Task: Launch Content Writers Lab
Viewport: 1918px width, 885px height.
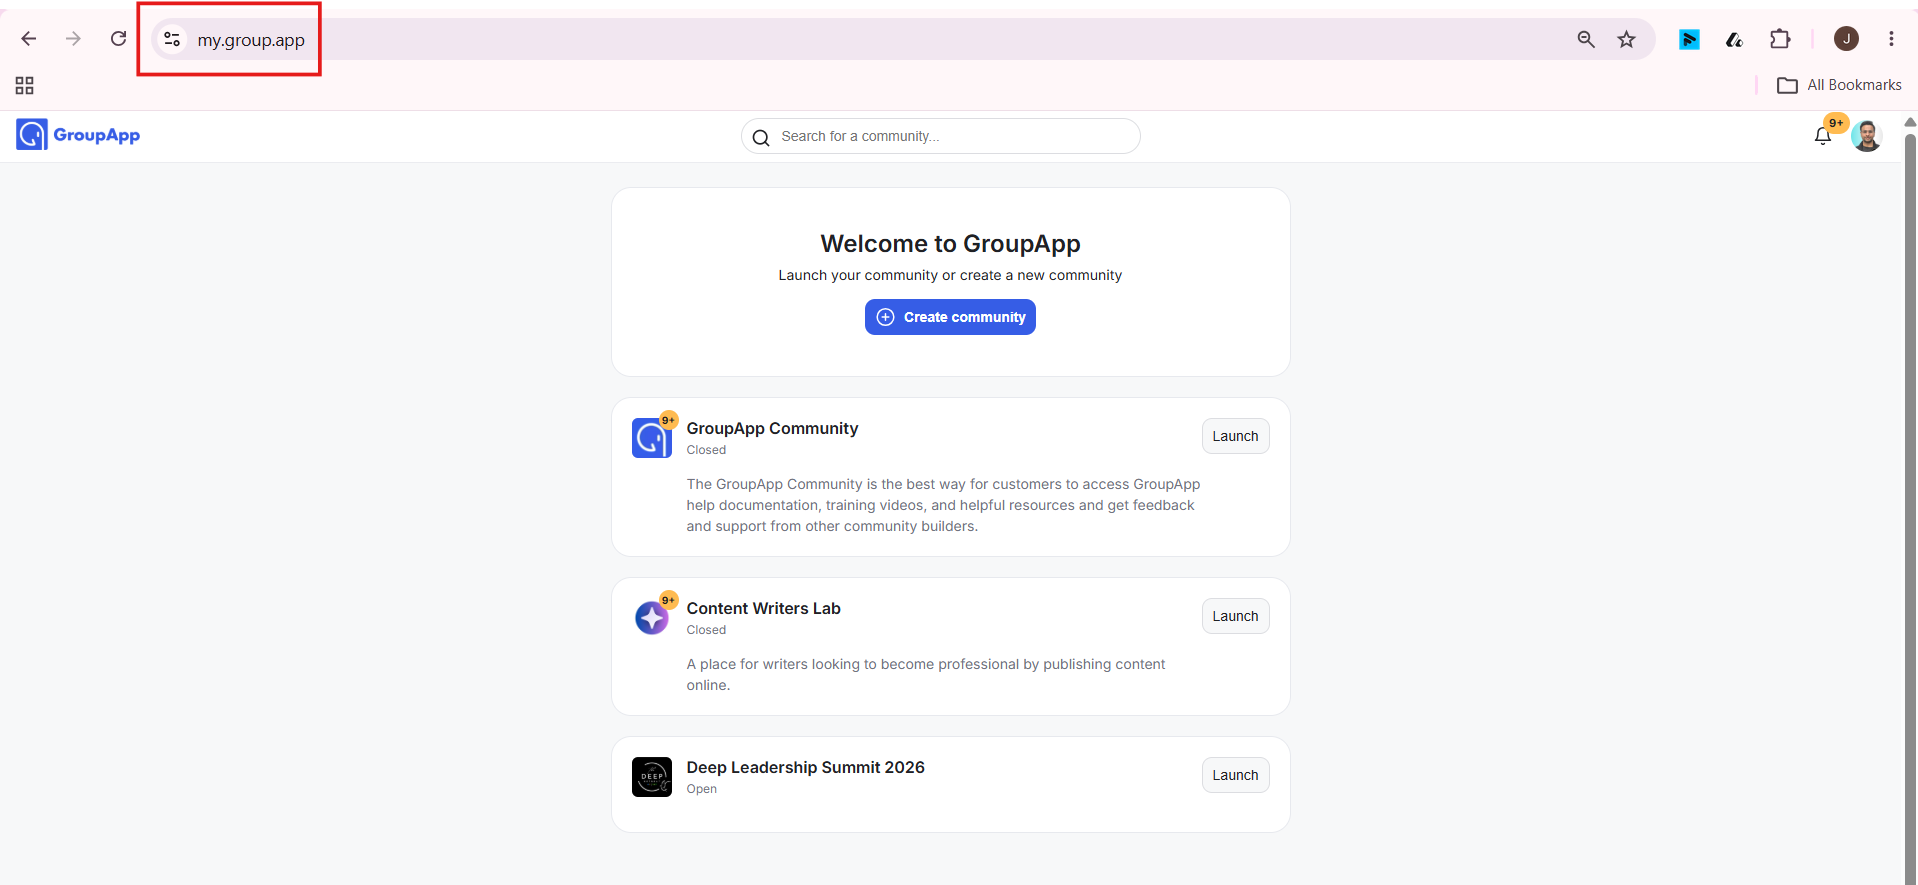Action: 1235,616
